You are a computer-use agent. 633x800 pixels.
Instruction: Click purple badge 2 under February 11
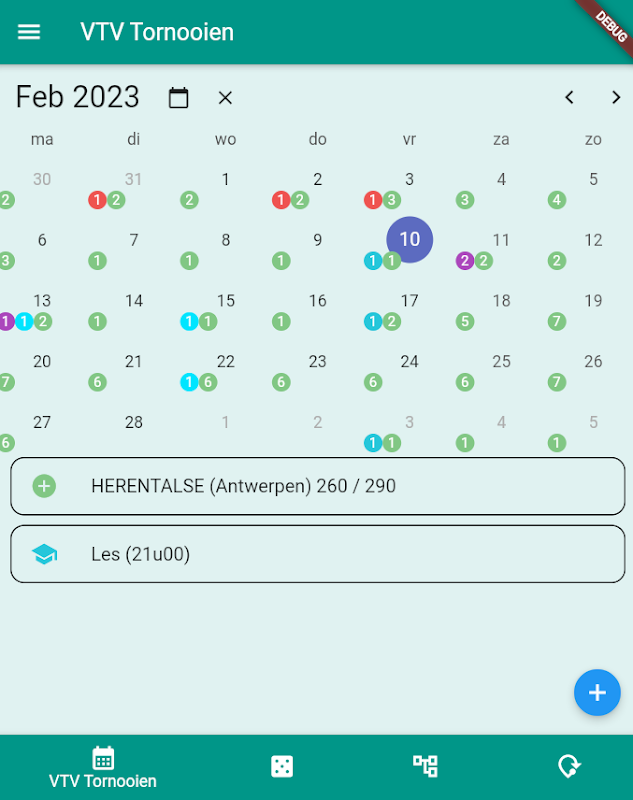(465, 261)
